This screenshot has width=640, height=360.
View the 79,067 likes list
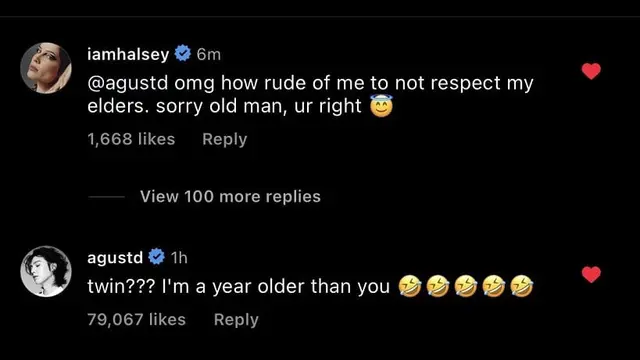pyautogui.click(x=136, y=320)
